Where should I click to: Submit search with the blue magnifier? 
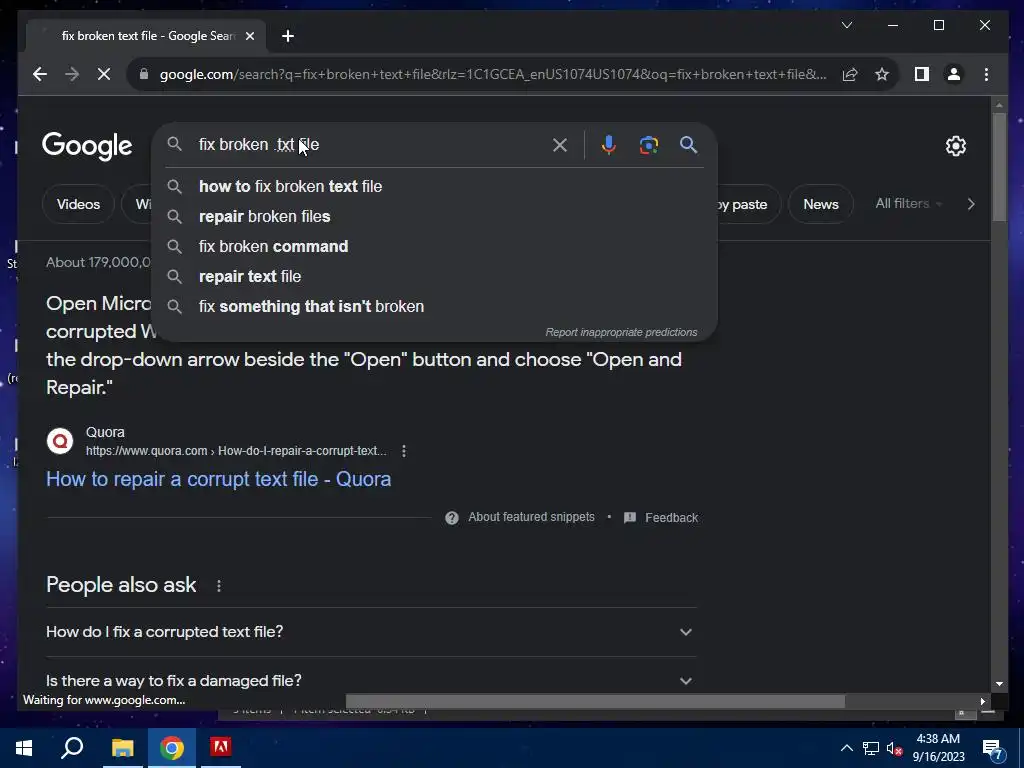[x=688, y=145]
